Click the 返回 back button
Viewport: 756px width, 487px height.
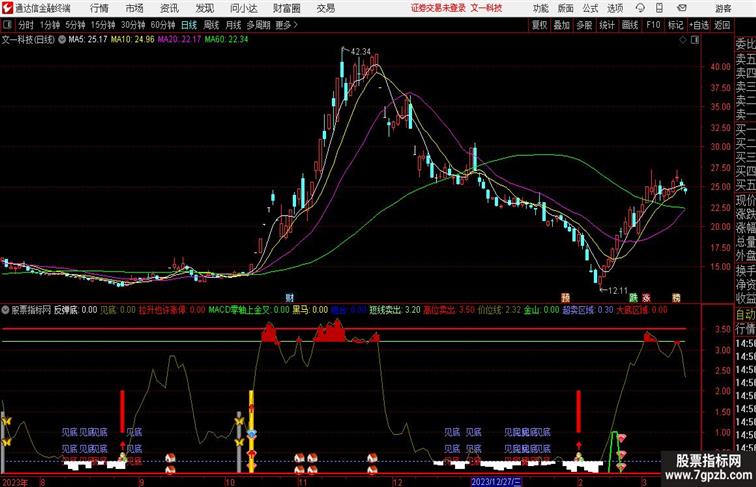[x=722, y=25]
